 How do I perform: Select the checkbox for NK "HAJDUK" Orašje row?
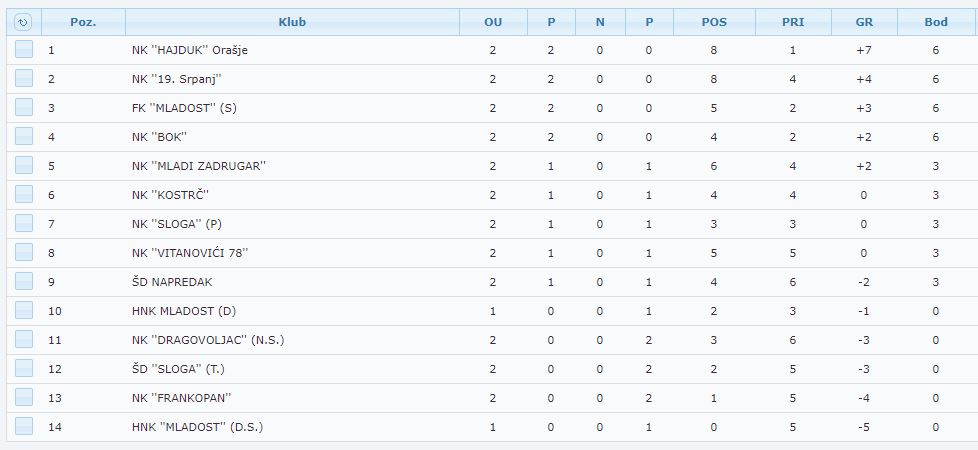click(x=24, y=49)
